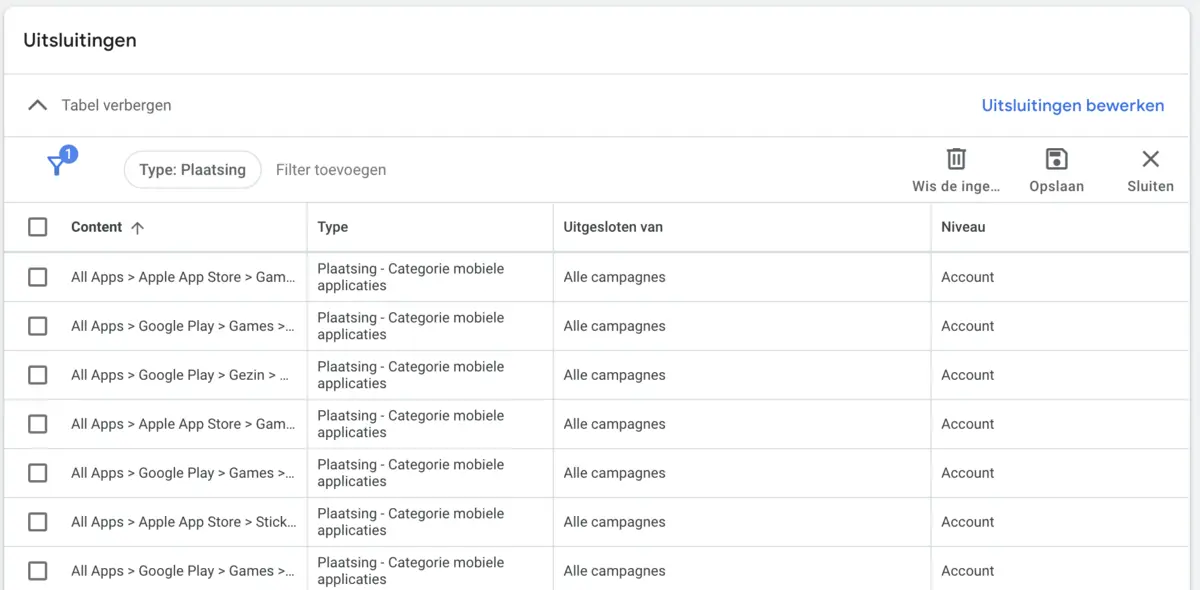Toggle the select-all header checkbox
This screenshot has height=590, width=1200.
coord(37,227)
